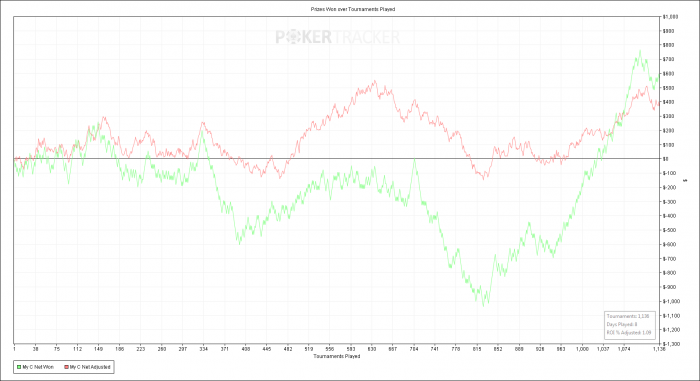Image resolution: width=700 pixels, height=381 pixels.
Task: Click the 1,037 x-axis tick label
Action: click(x=603, y=349)
